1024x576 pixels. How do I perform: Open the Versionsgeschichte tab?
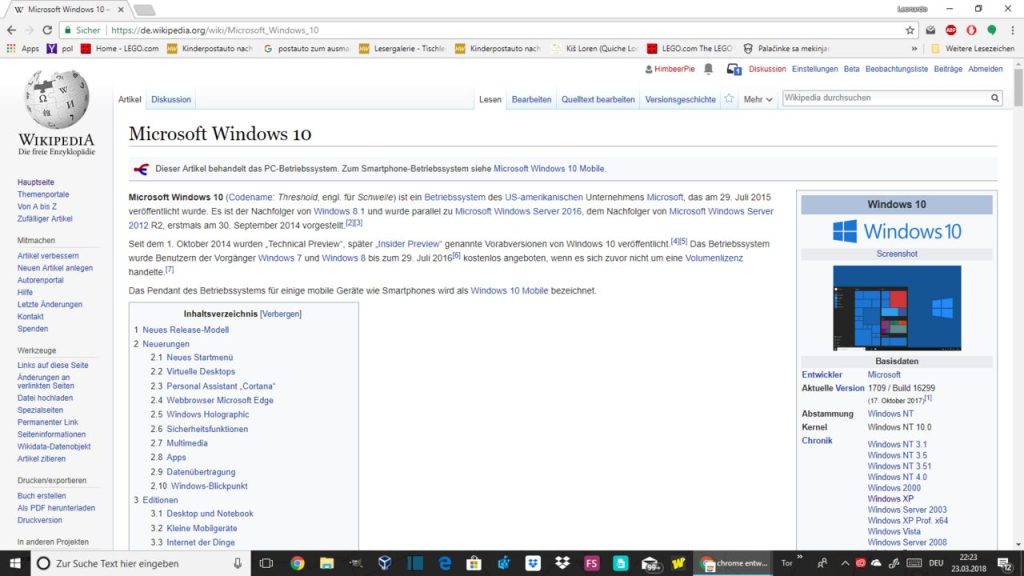pos(680,99)
